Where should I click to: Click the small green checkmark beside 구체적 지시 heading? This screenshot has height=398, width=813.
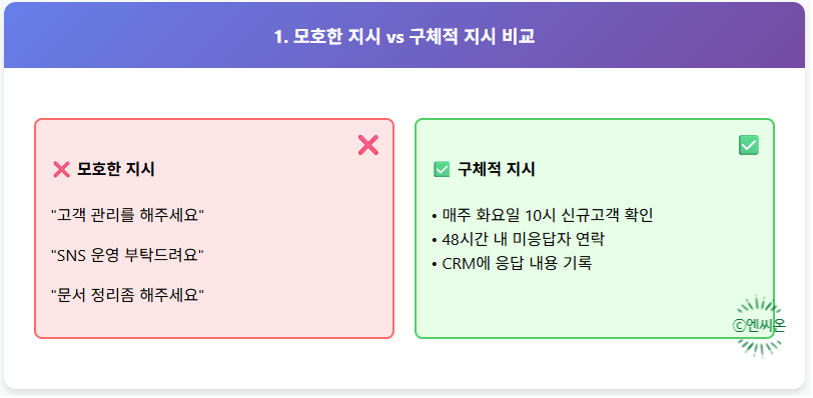tap(441, 169)
